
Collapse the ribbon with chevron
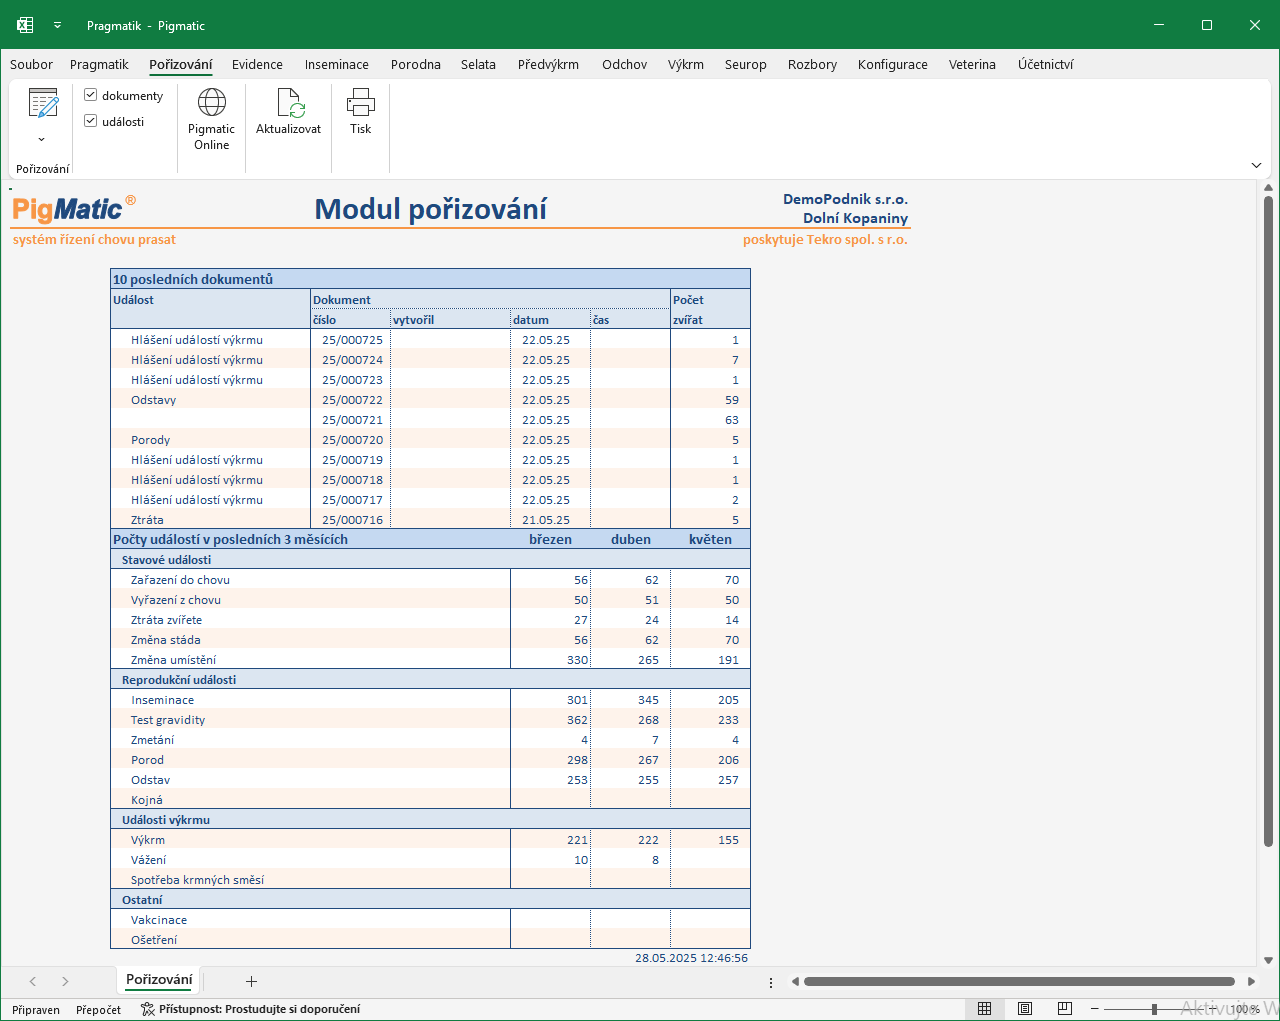click(1256, 165)
